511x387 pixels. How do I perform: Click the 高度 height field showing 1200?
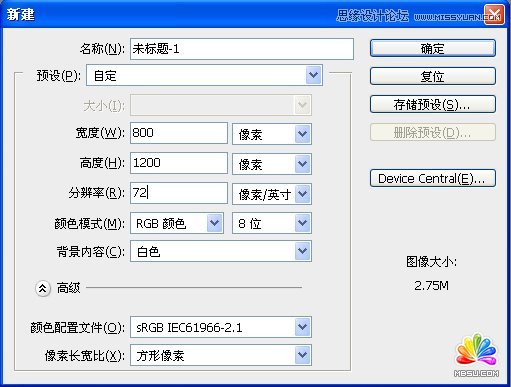179,163
